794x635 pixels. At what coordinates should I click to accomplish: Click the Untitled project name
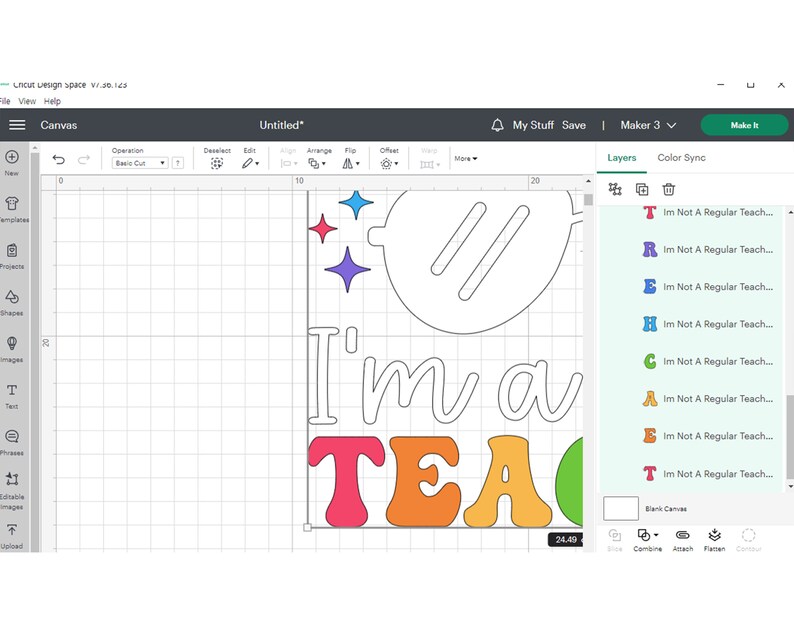(282, 125)
